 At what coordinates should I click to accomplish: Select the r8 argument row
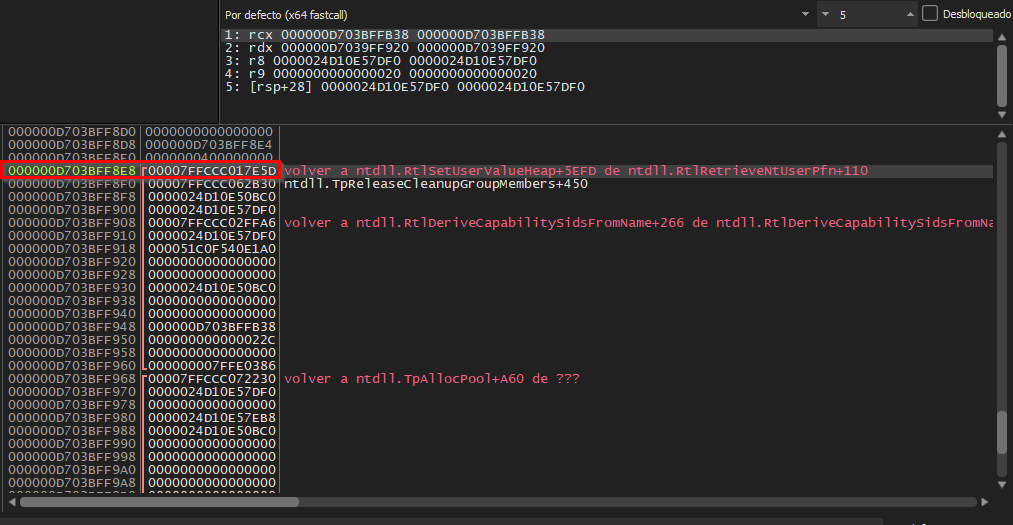385,61
